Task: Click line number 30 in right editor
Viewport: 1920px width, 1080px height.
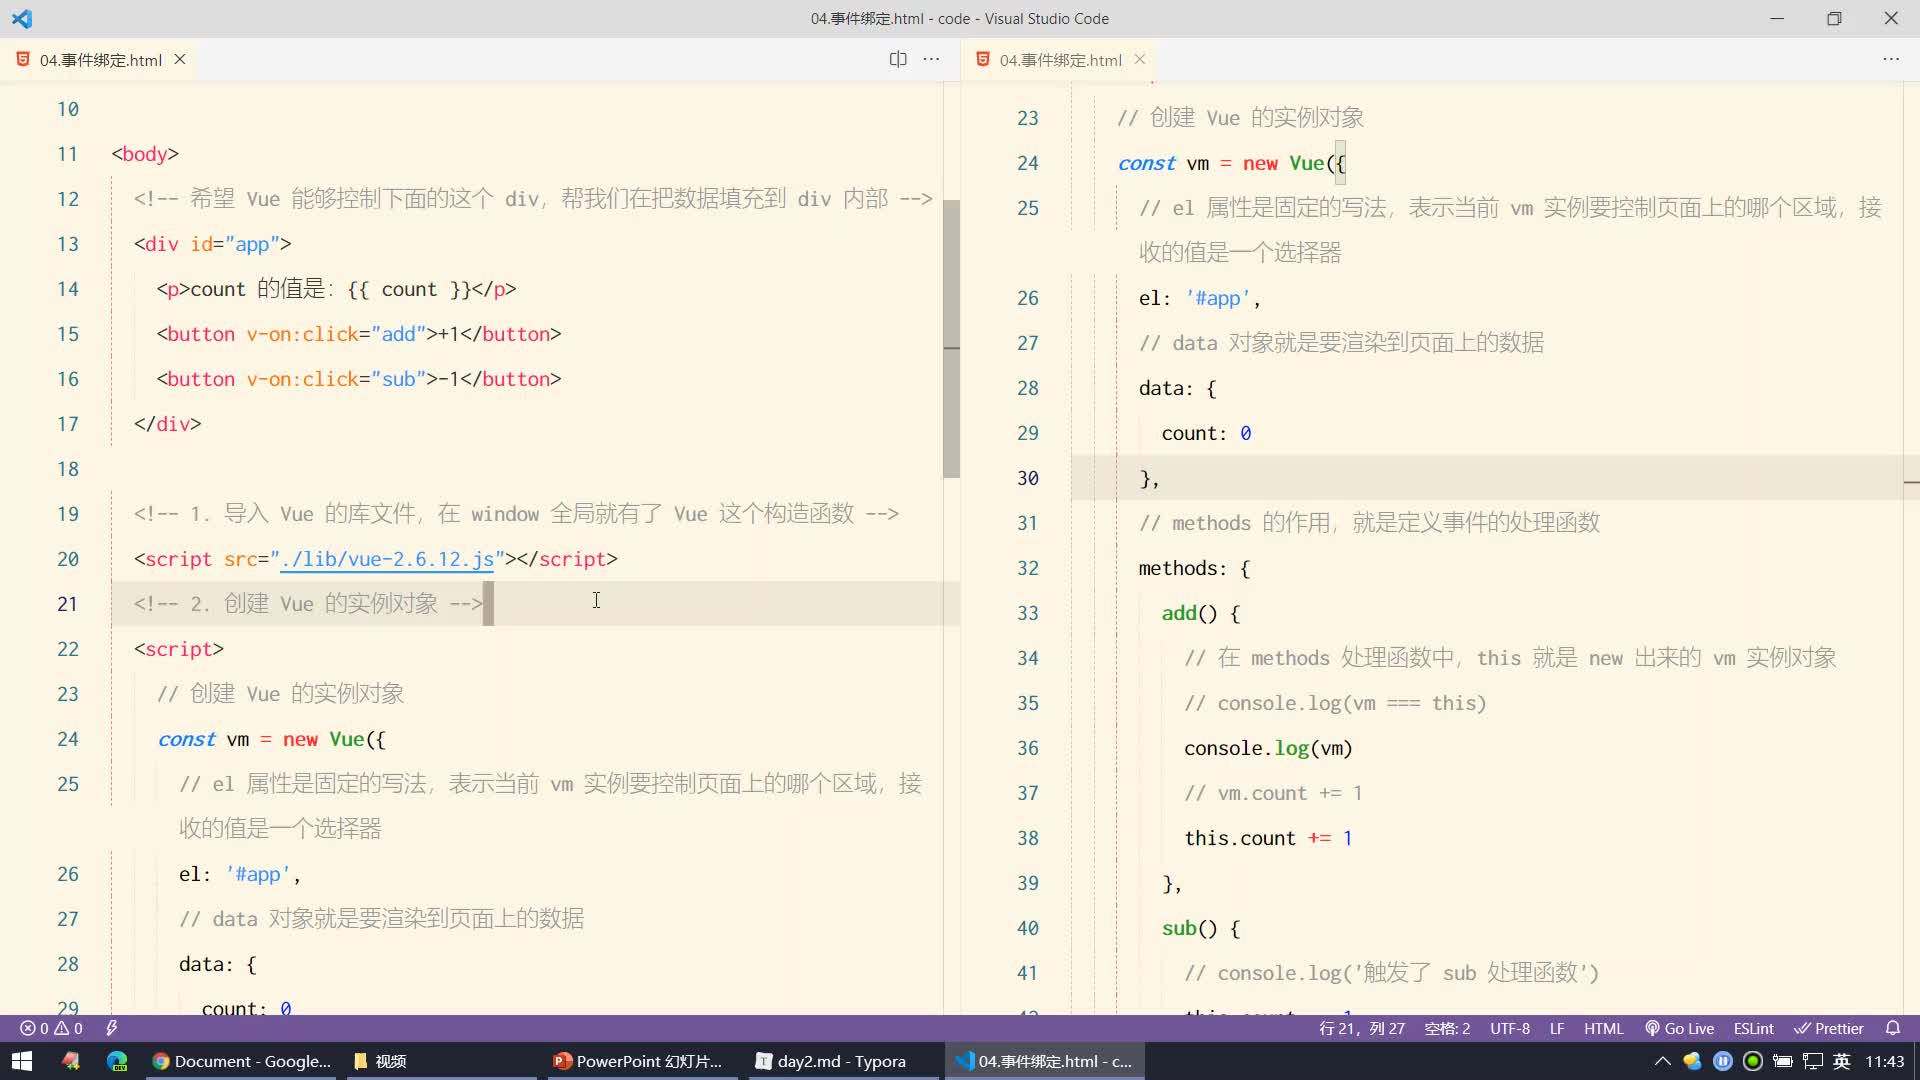Action: pyautogui.click(x=1027, y=478)
